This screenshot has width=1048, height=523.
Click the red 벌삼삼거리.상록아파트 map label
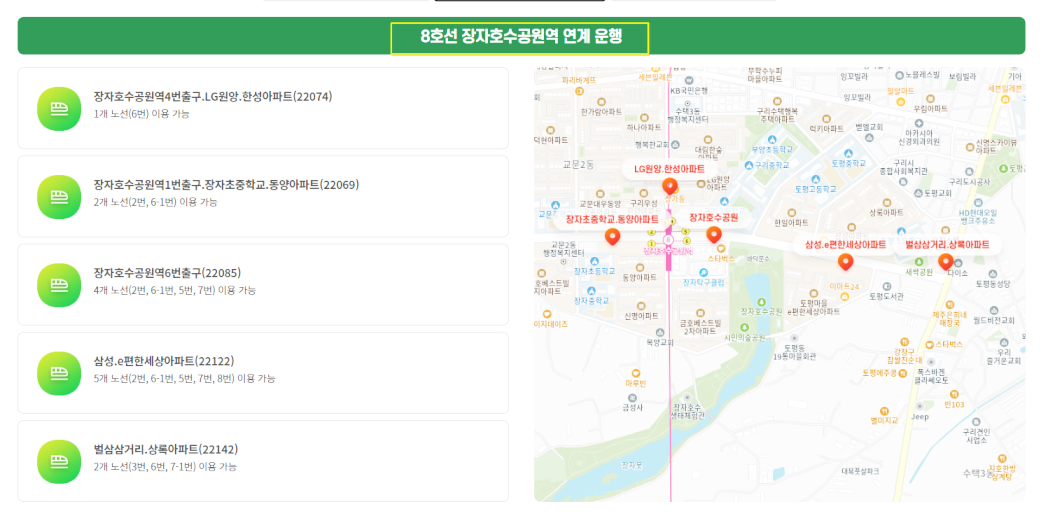(947, 244)
